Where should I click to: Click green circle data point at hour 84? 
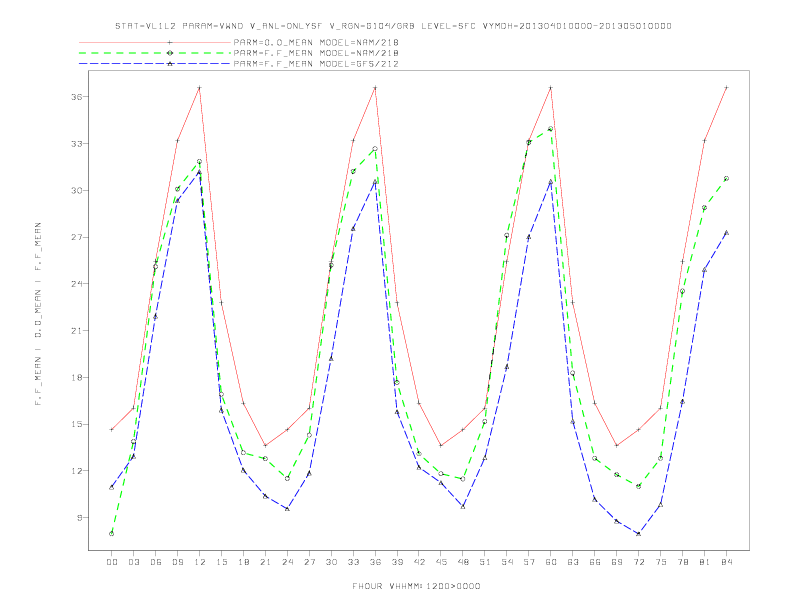coord(726,179)
